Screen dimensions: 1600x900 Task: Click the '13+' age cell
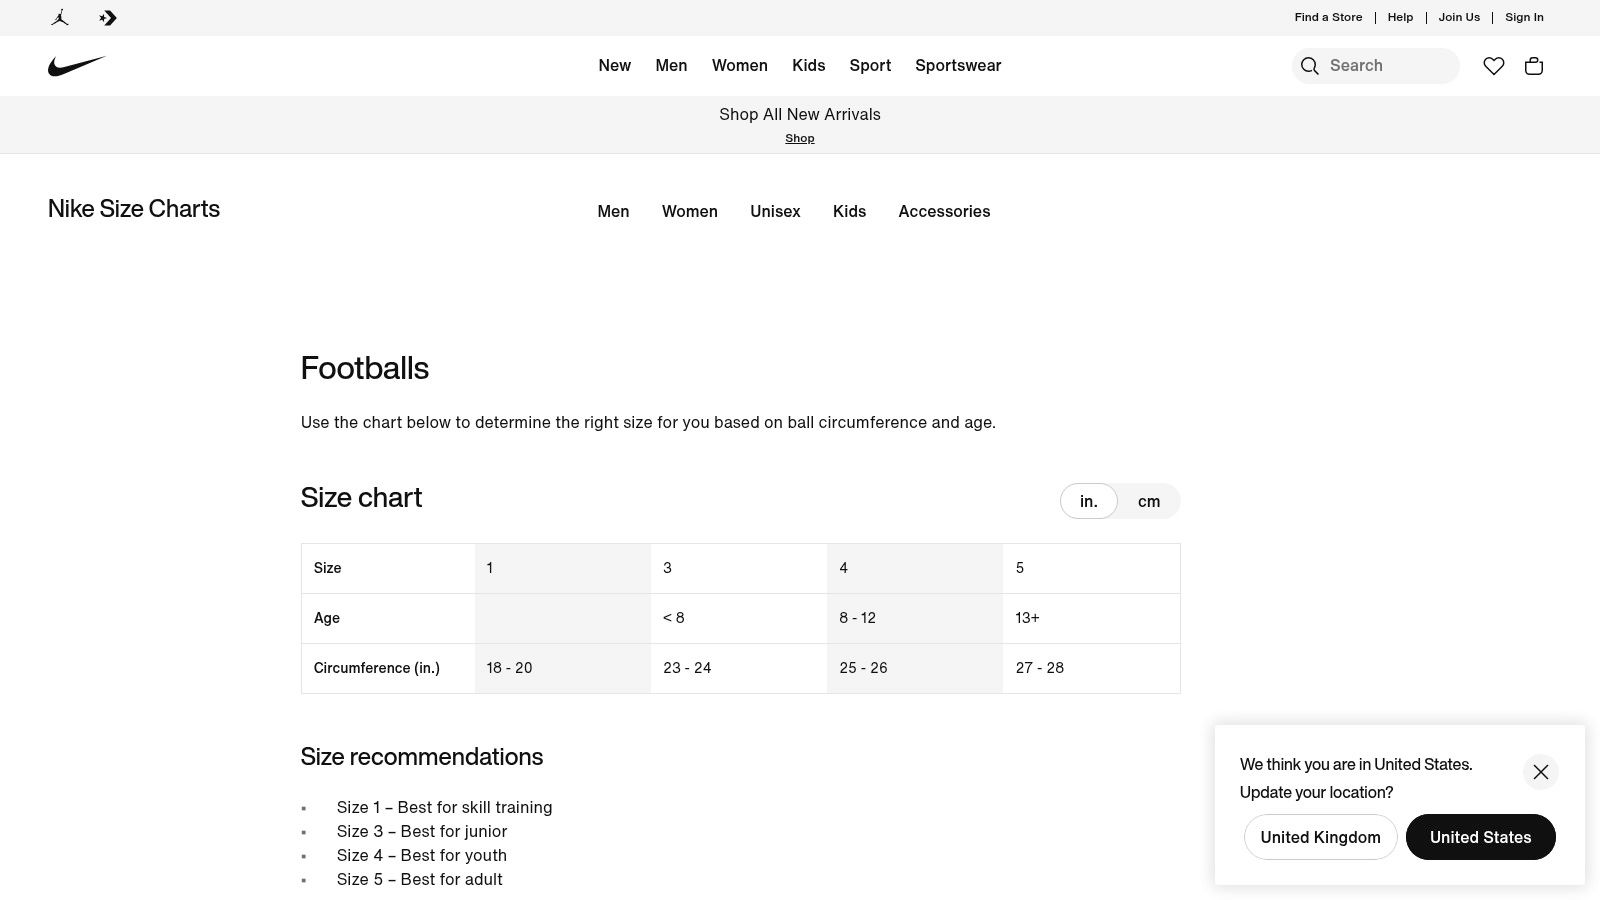tap(1091, 618)
